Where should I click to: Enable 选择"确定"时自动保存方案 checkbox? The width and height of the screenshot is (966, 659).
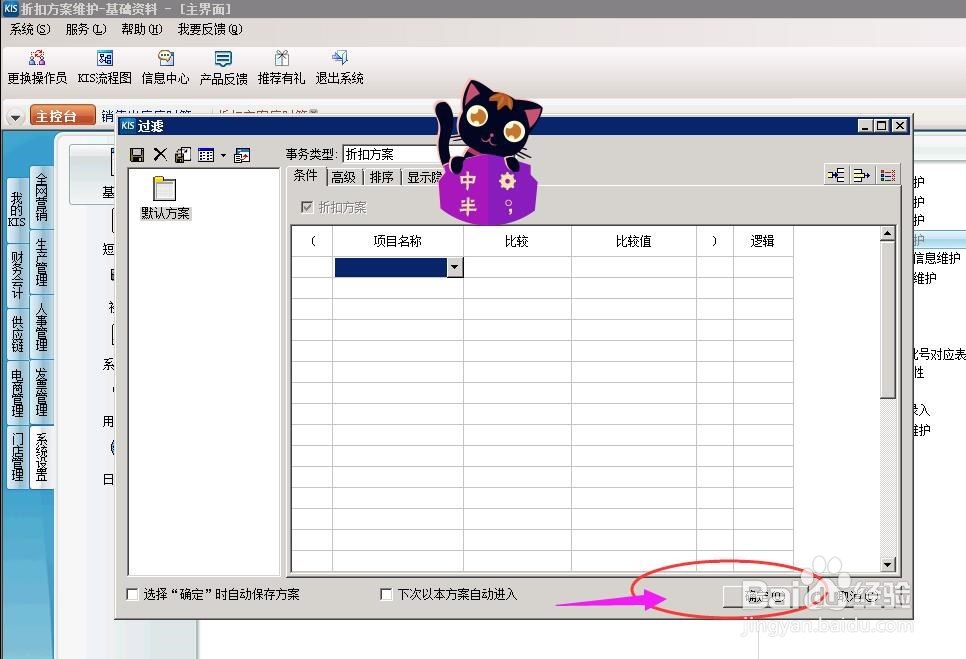coord(132,593)
